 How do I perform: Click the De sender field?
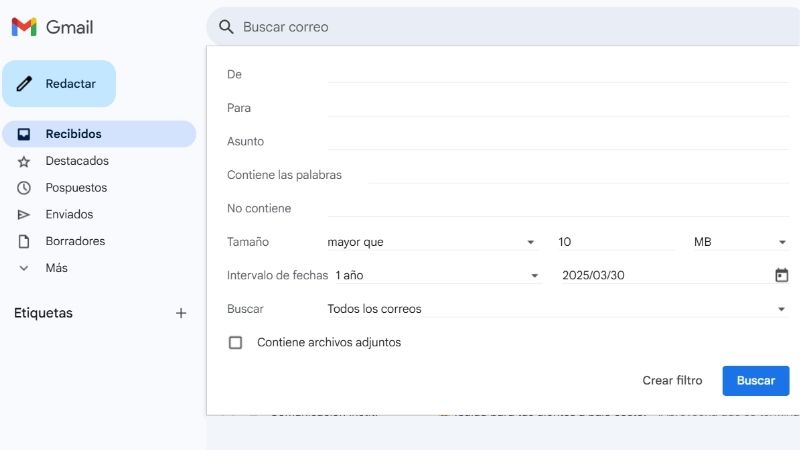[558, 74]
